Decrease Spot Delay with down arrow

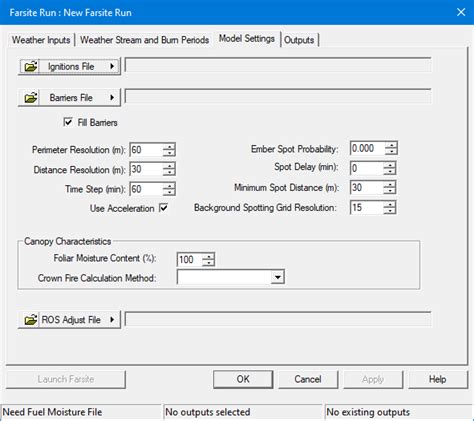click(x=389, y=171)
